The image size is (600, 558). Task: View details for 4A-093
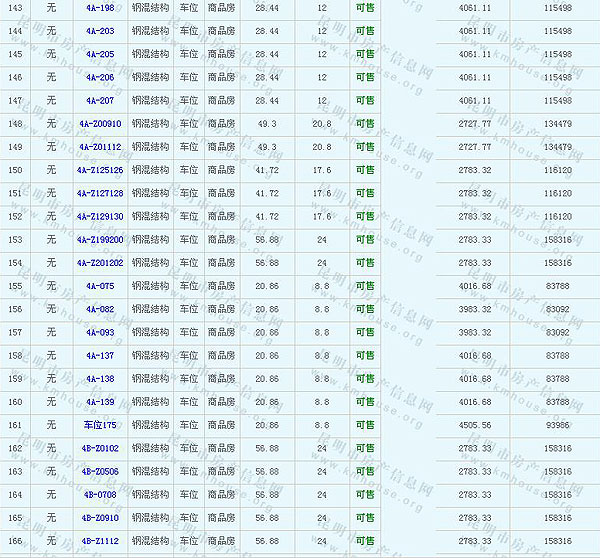pos(100,332)
